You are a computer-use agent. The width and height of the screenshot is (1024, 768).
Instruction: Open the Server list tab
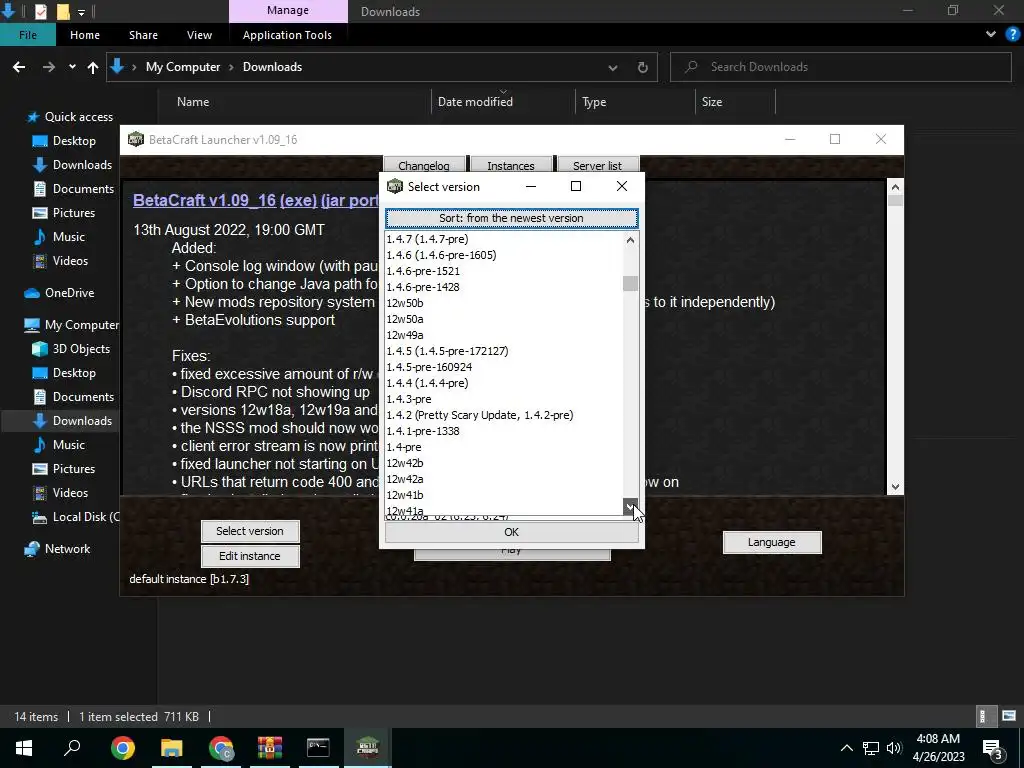[x=597, y=165]
